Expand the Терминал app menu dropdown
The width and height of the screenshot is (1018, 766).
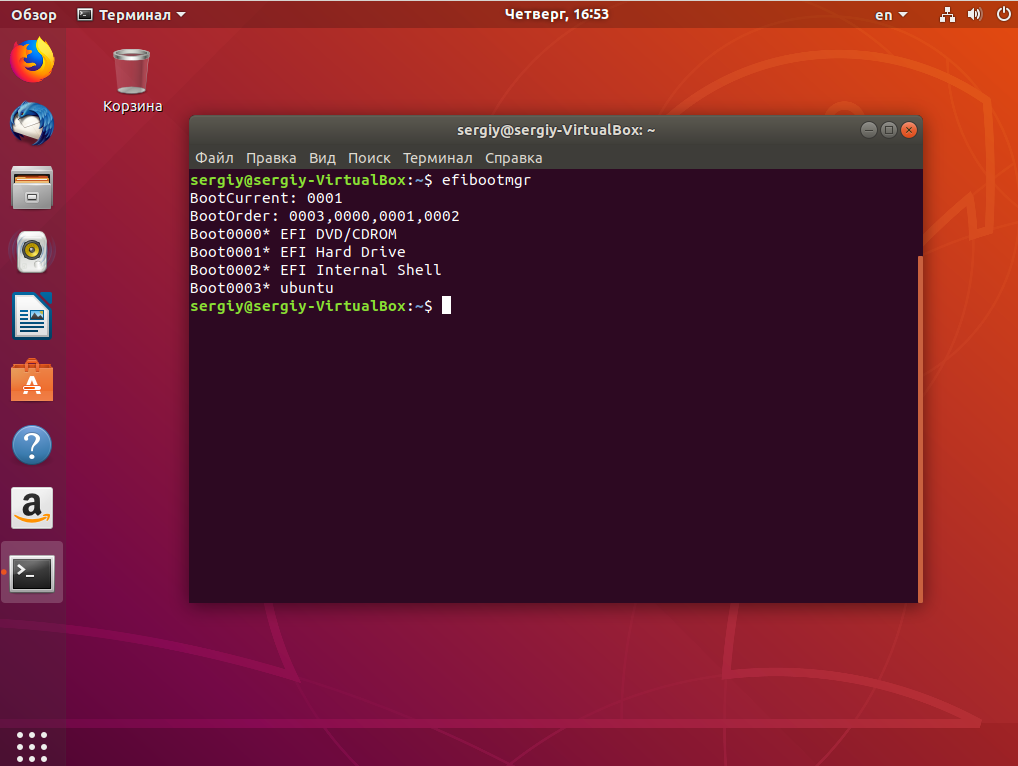click(x=132, y=14)
